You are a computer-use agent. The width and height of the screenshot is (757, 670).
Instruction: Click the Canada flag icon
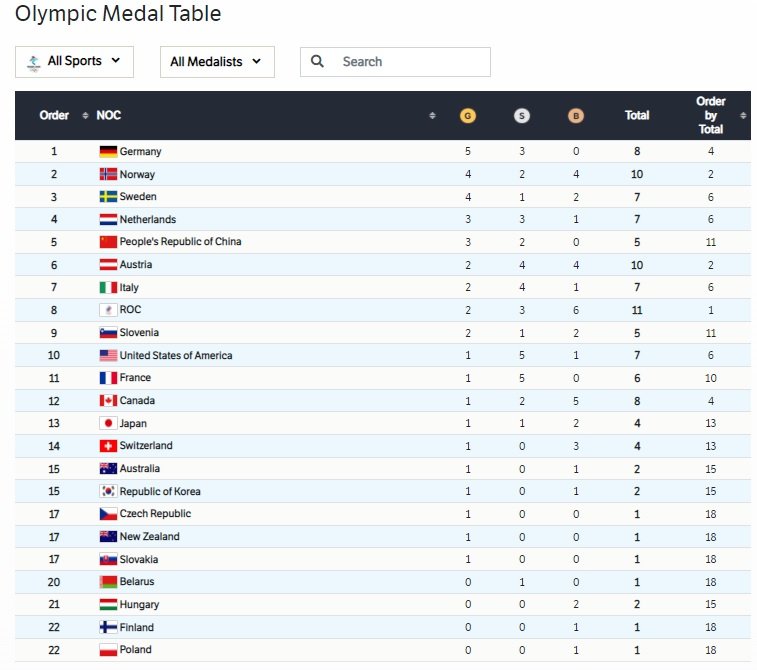(108, 401)
